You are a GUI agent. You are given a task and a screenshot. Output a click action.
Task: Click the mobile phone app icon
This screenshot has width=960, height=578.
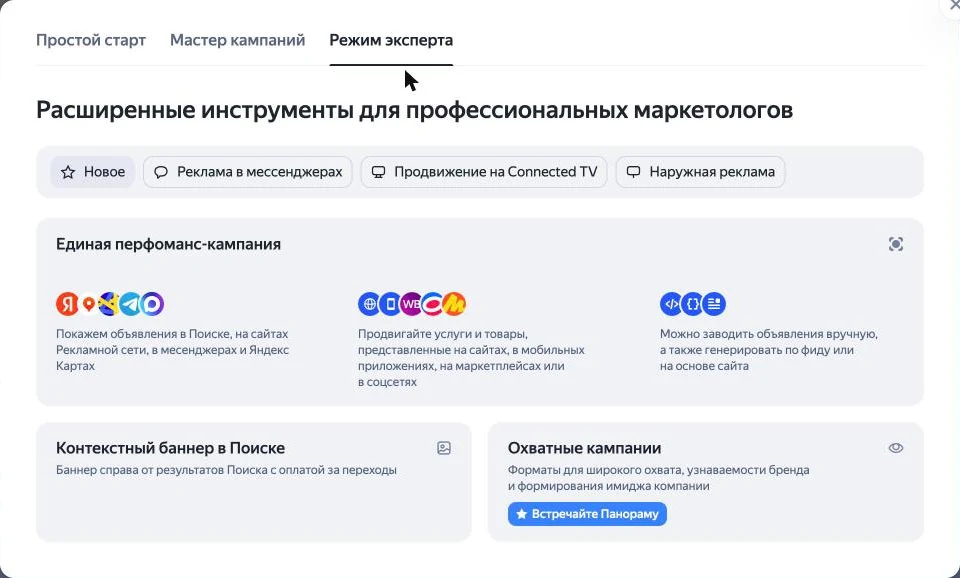coord(390,304)
